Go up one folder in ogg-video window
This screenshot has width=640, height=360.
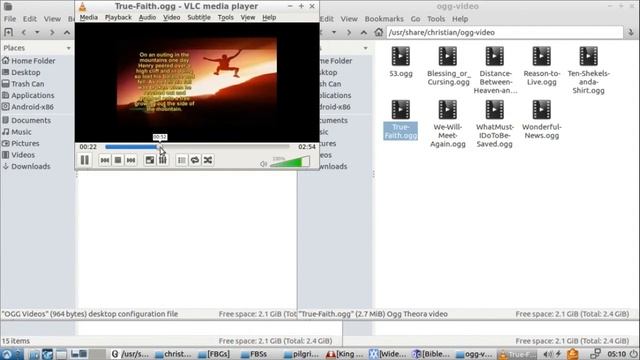tap(364, 32)
